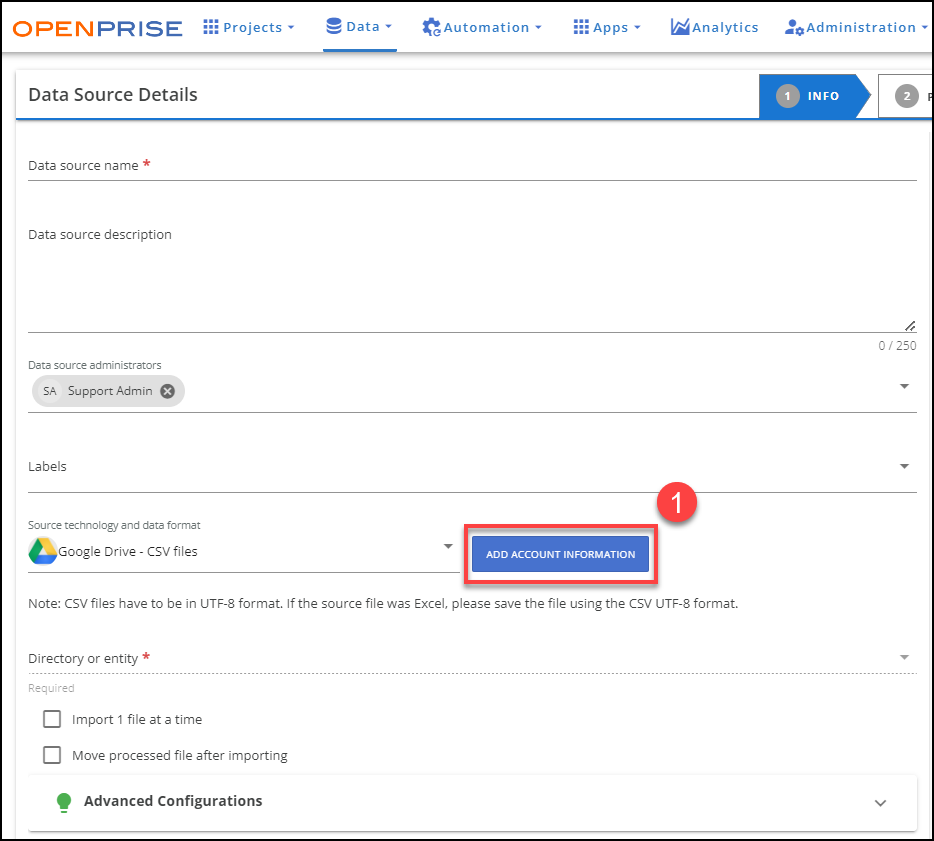Open the Directory or entity dropdown

pyautogui.click(x=905, y=657)
